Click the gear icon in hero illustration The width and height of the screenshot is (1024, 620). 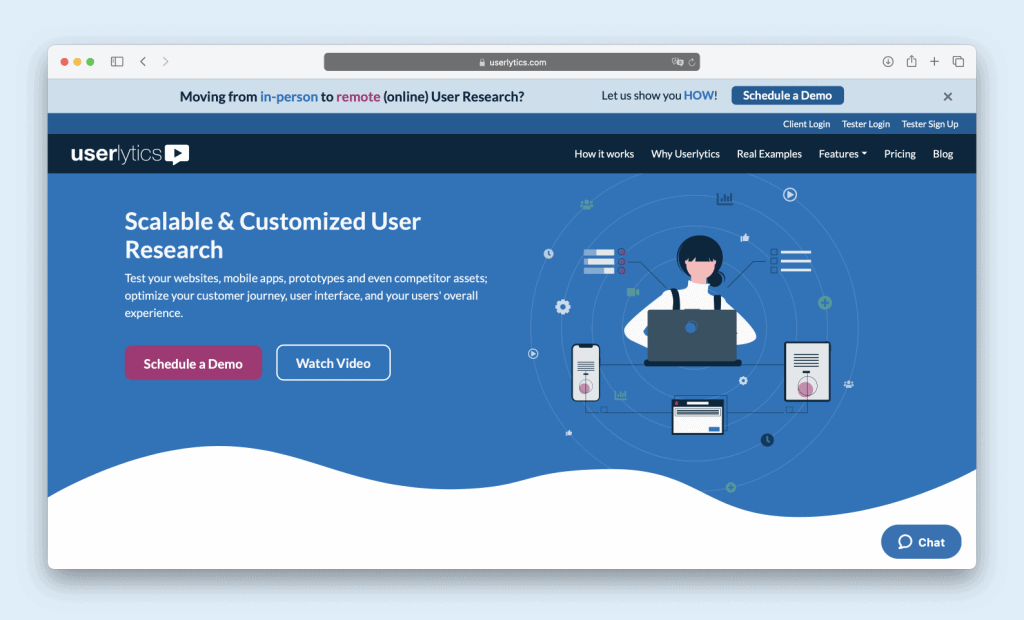[563, 307]
